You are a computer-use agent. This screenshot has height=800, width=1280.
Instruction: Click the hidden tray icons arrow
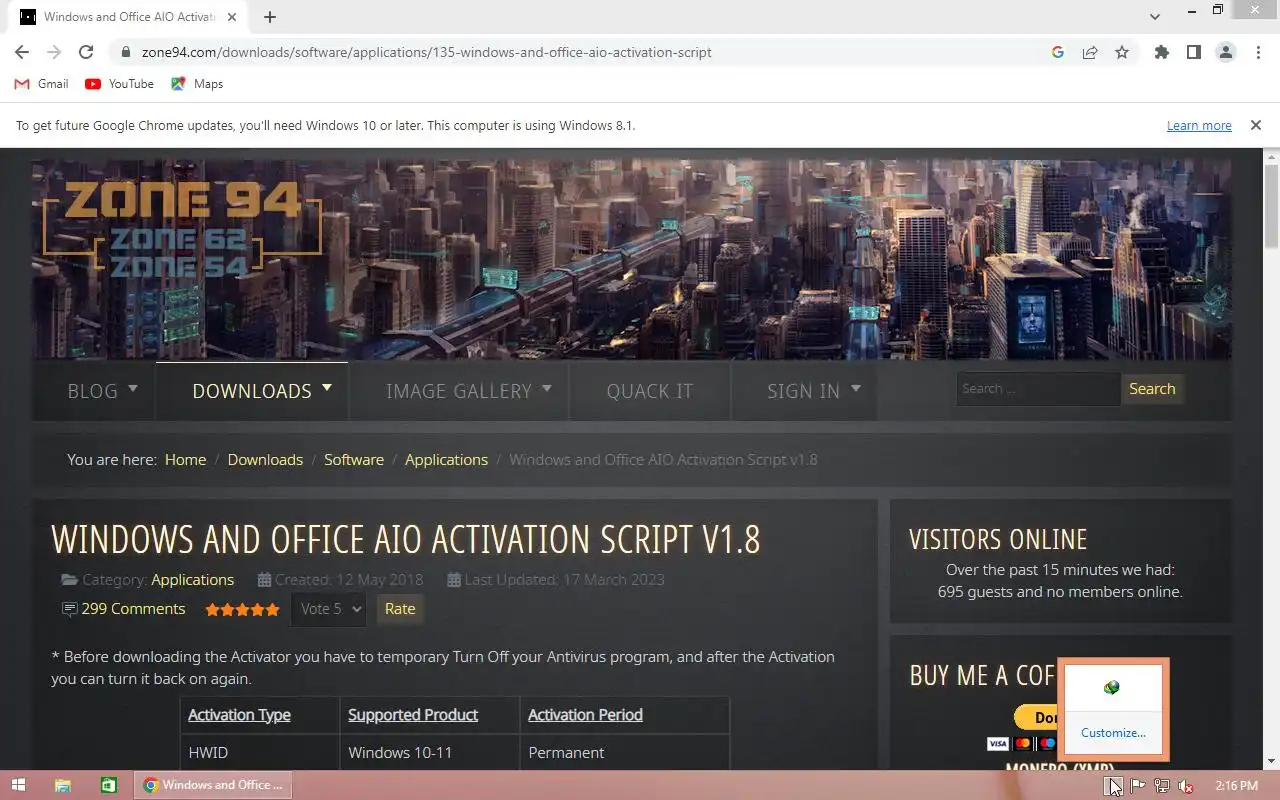tap(1113, 785)
